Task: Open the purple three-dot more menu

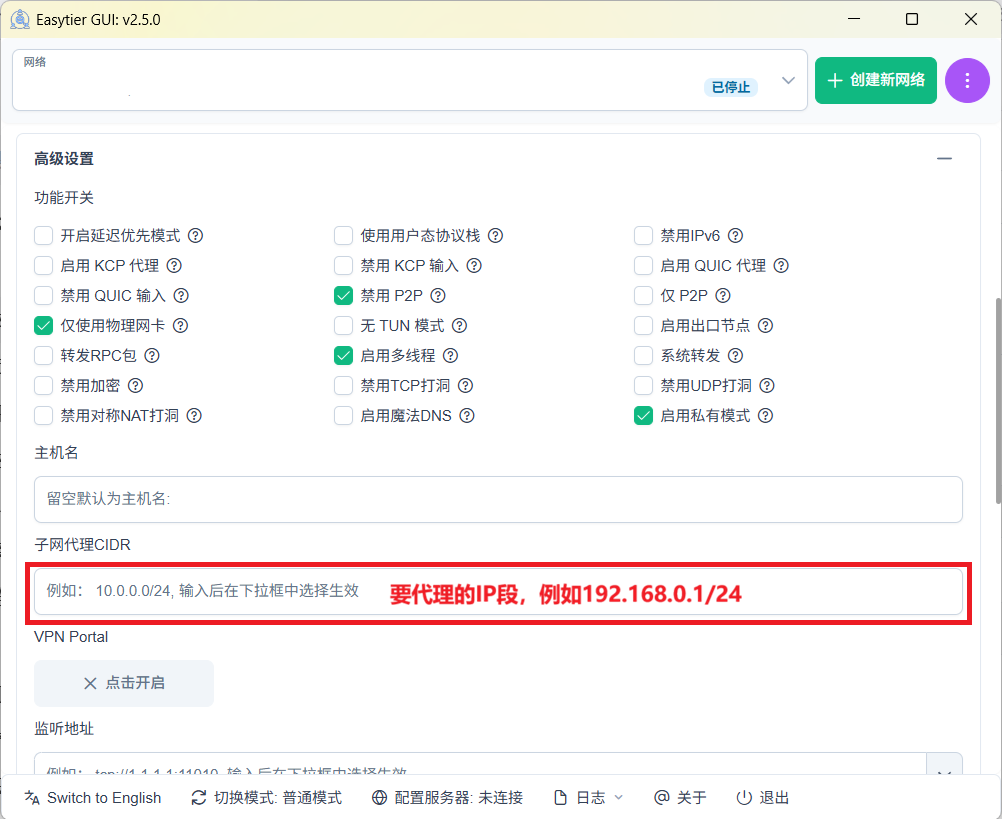Action: (x=967, y=80)
